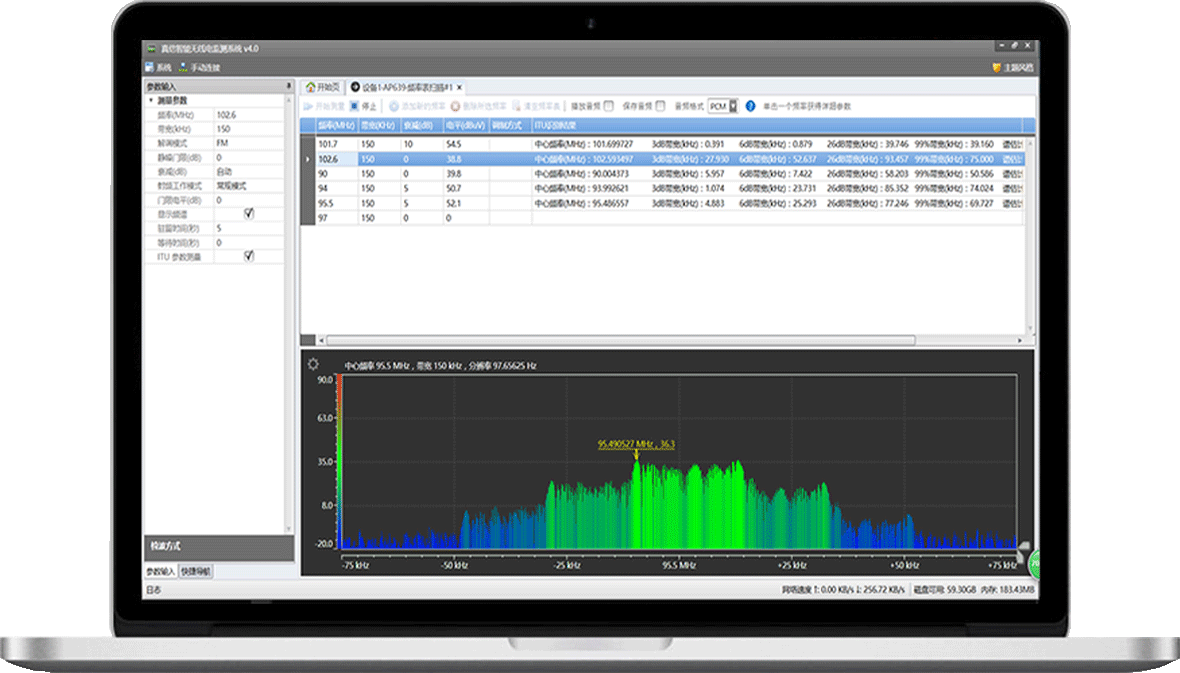This screenshot has height=673, width=1180.
Task: Click the start measurement play icon
Action: [x=308, y=106]
